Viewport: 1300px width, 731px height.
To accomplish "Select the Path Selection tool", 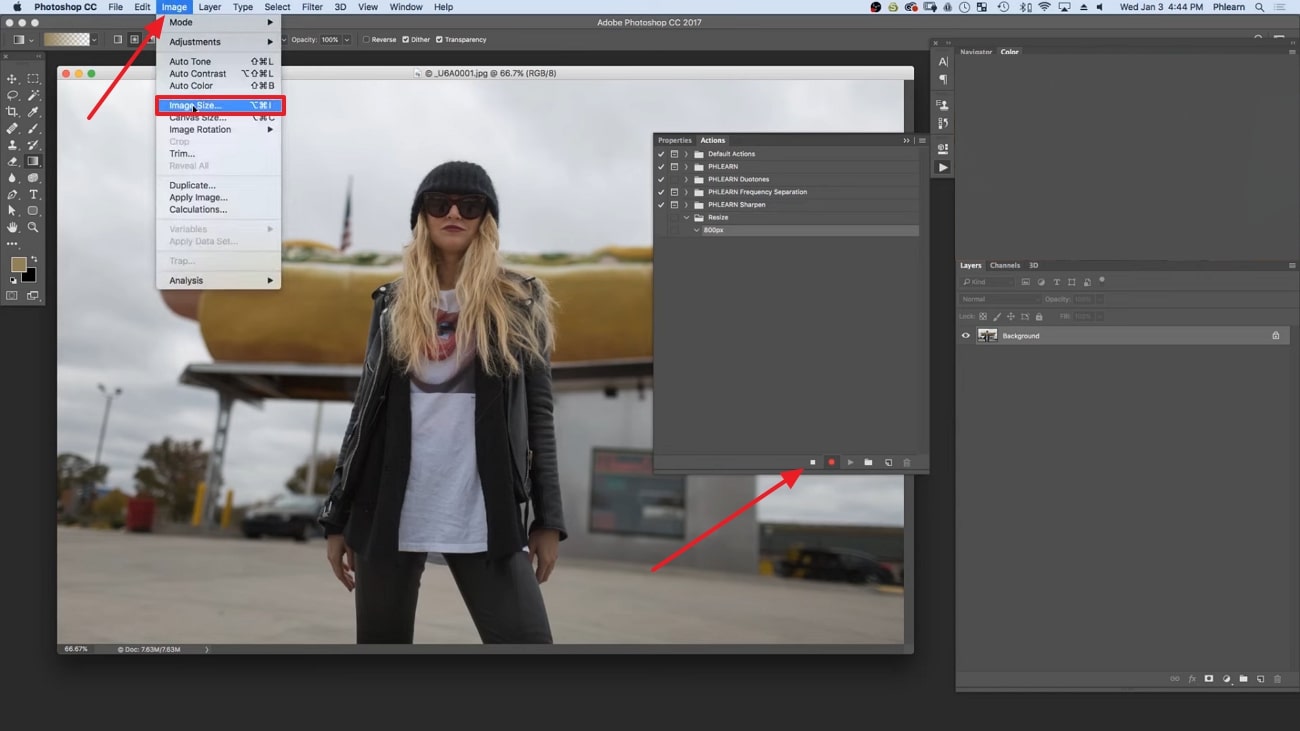I will point(12,211).
